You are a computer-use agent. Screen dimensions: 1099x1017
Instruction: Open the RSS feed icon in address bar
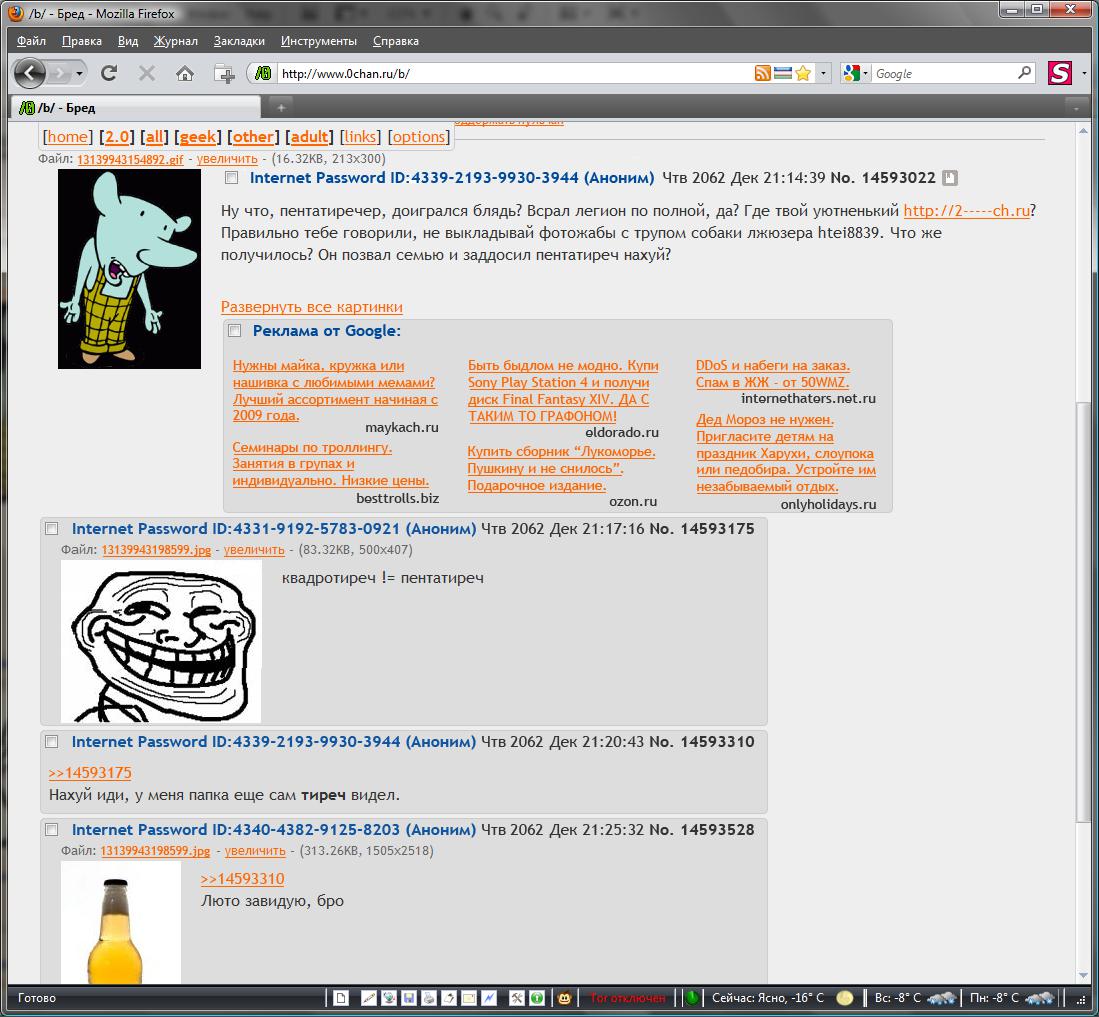(x=763, y=73)
